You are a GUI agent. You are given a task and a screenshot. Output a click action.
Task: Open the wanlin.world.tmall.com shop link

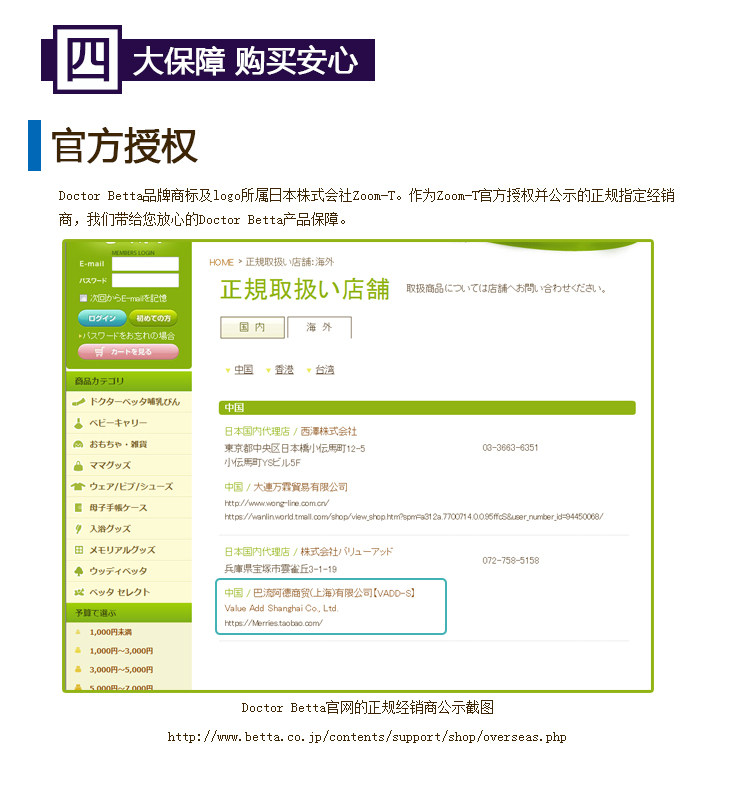(414, 517)
